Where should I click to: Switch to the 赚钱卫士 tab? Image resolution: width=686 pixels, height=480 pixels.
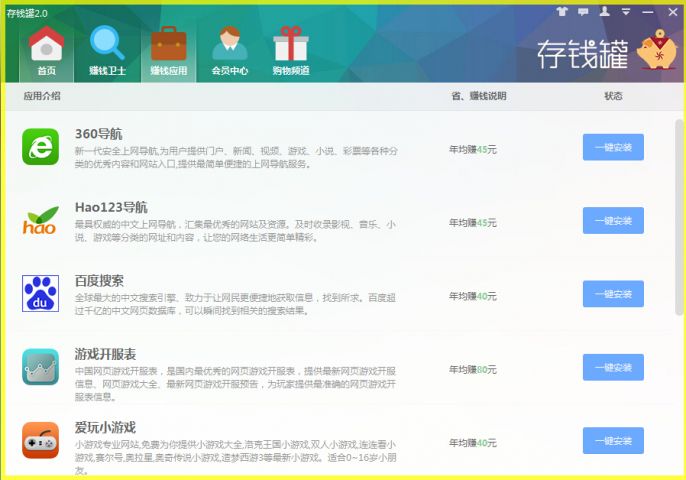coord(107,51)
